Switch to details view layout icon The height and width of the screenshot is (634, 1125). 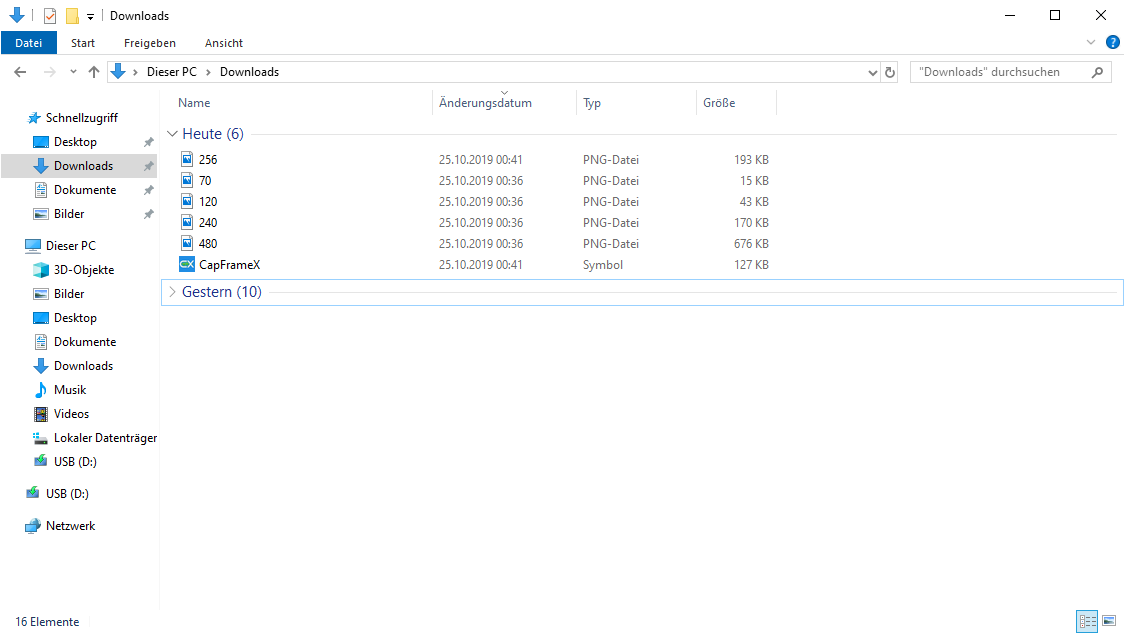[1087, 621]
